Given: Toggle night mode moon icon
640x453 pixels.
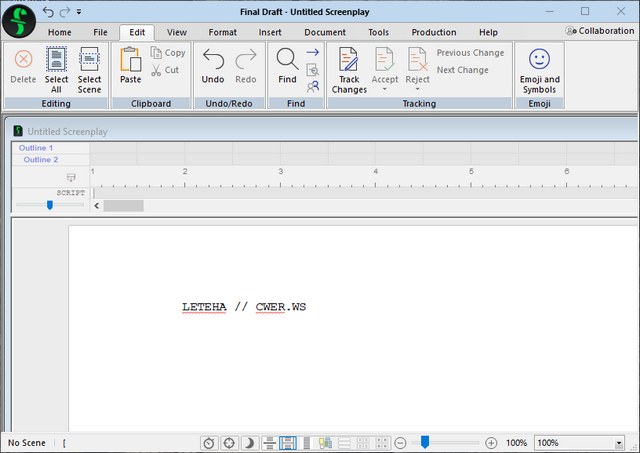Looking at the screenshot, I should click(249, 443).
